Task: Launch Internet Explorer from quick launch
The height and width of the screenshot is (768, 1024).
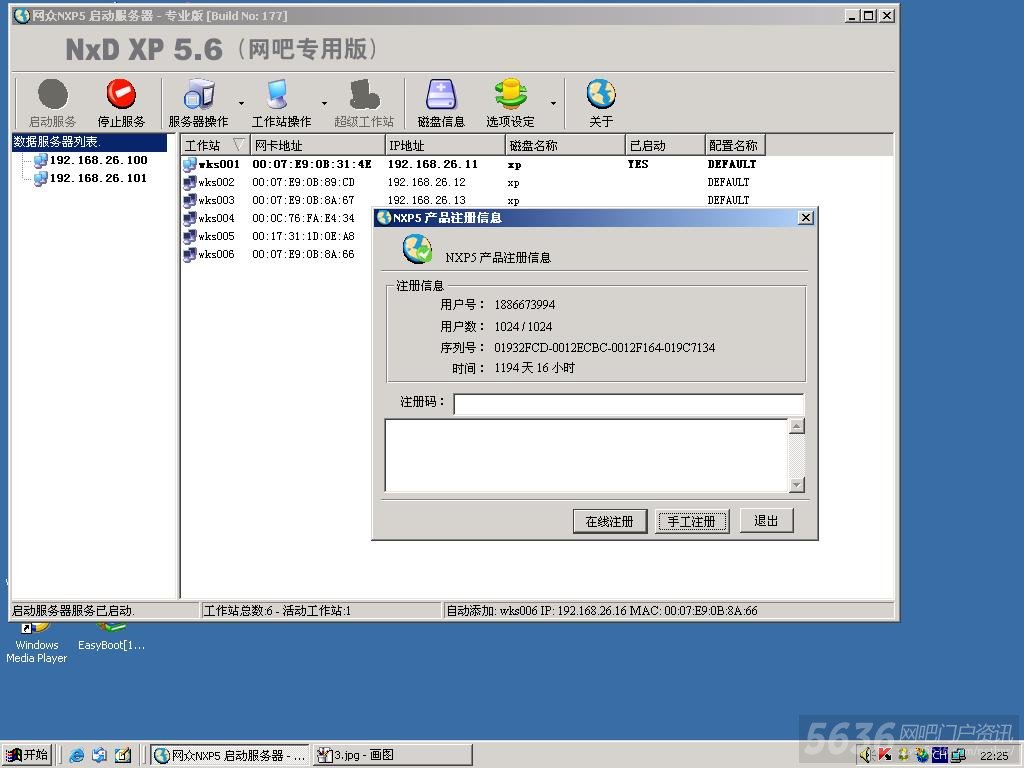Action: point(76,756)
